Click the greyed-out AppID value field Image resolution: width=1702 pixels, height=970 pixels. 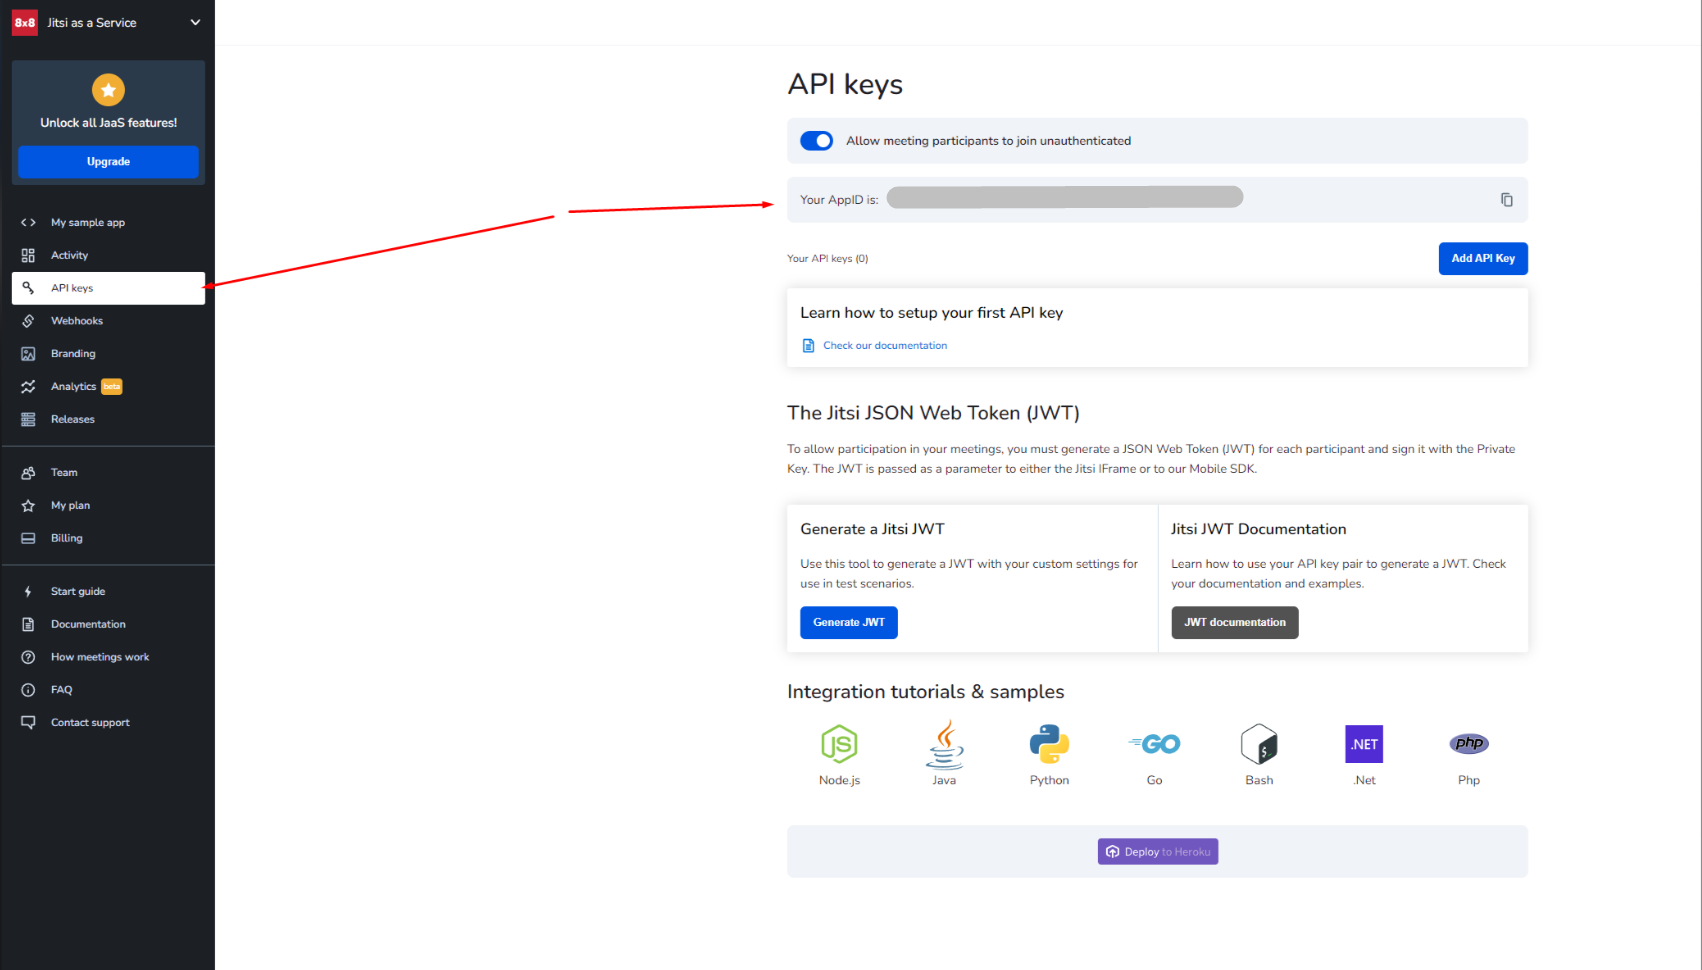pos(1064,198)
